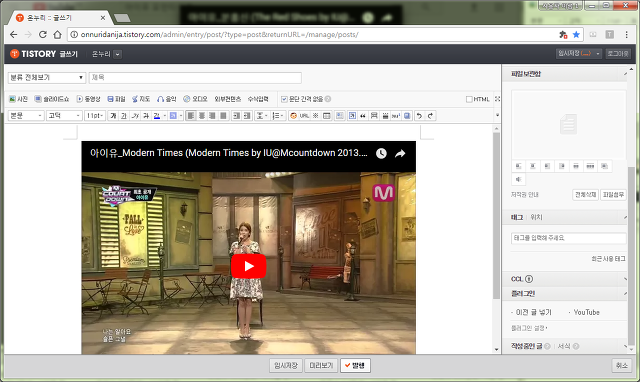This screenshot has height=382, width=640.
Task: Open the fullscreen editor icon
Action: click(x=497, y=99)
